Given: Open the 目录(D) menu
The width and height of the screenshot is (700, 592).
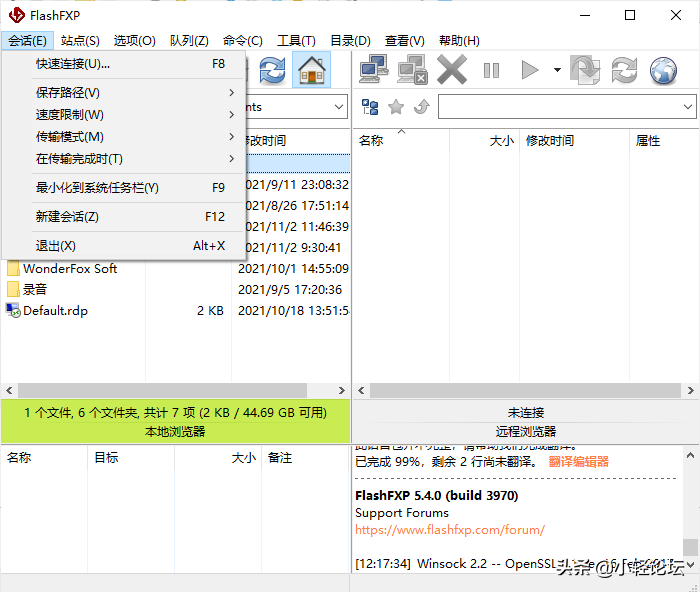Looking at the screenshot, I should pos(350,41).
